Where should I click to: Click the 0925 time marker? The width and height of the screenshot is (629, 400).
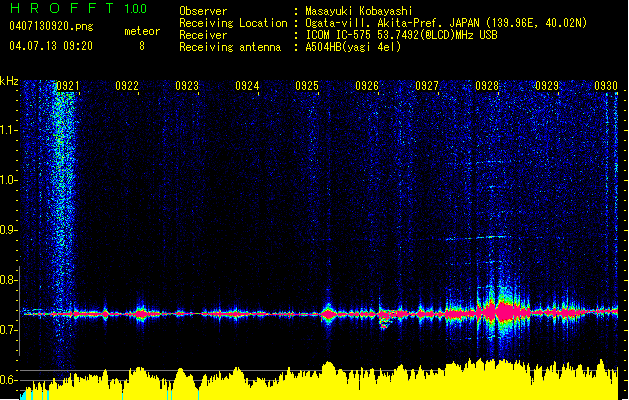307,86
